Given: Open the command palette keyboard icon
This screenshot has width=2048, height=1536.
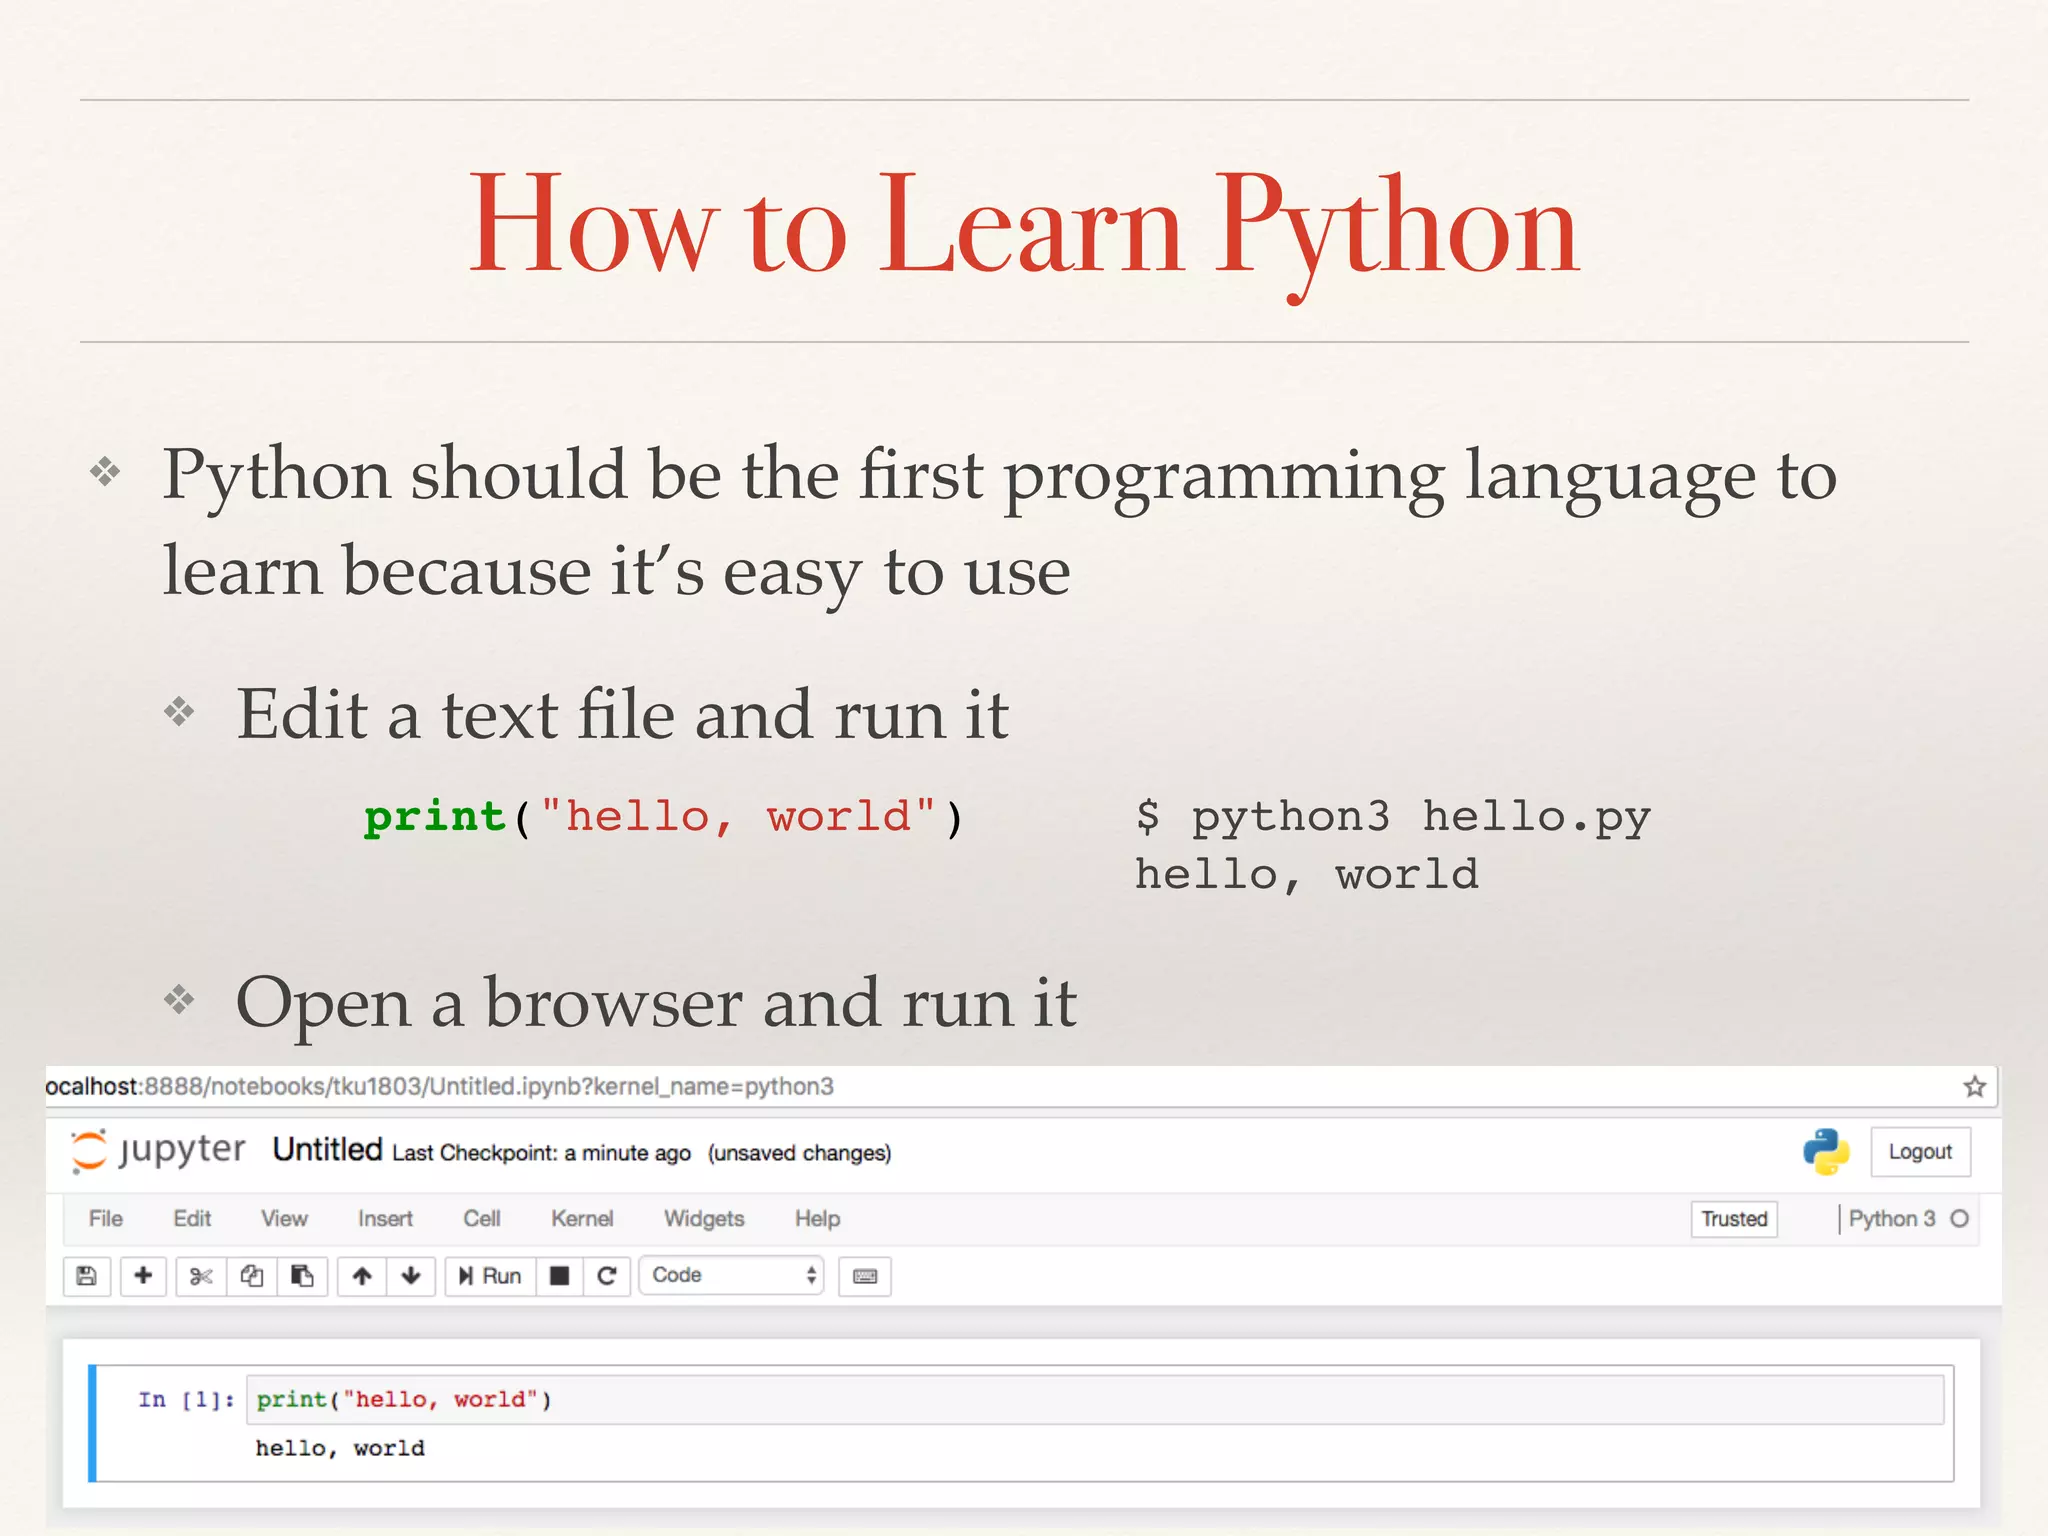Looking at the screenshot, I should click(x=865, y=1276).
